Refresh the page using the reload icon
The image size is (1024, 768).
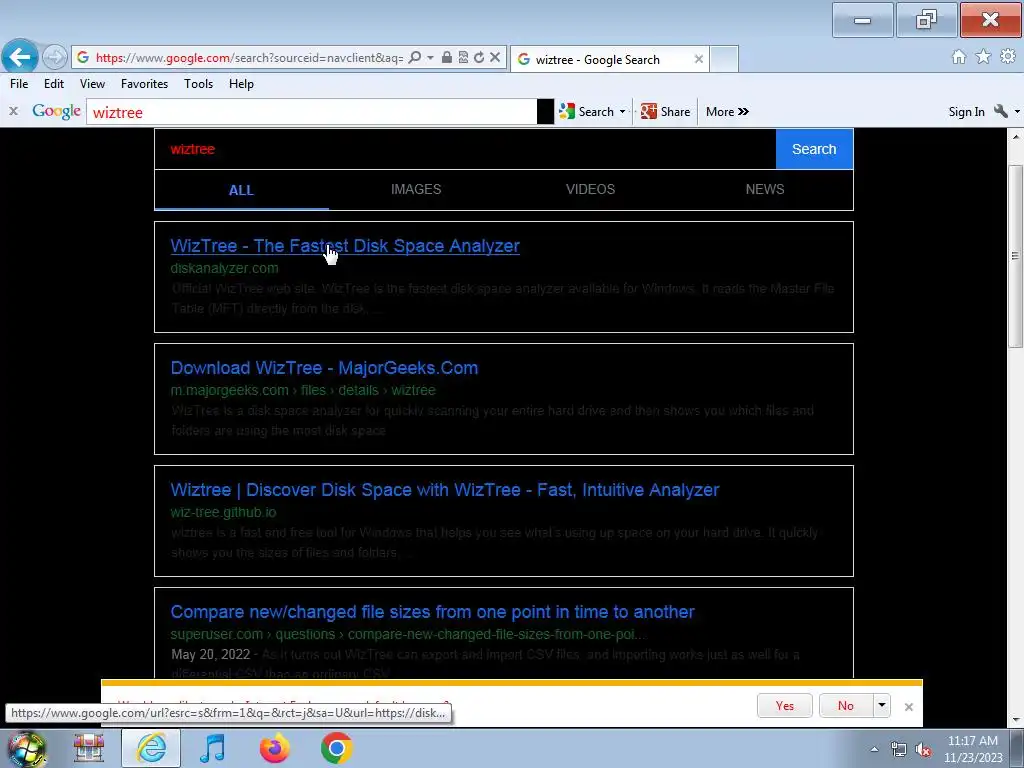pyautogui.click(x=479, y=57)
